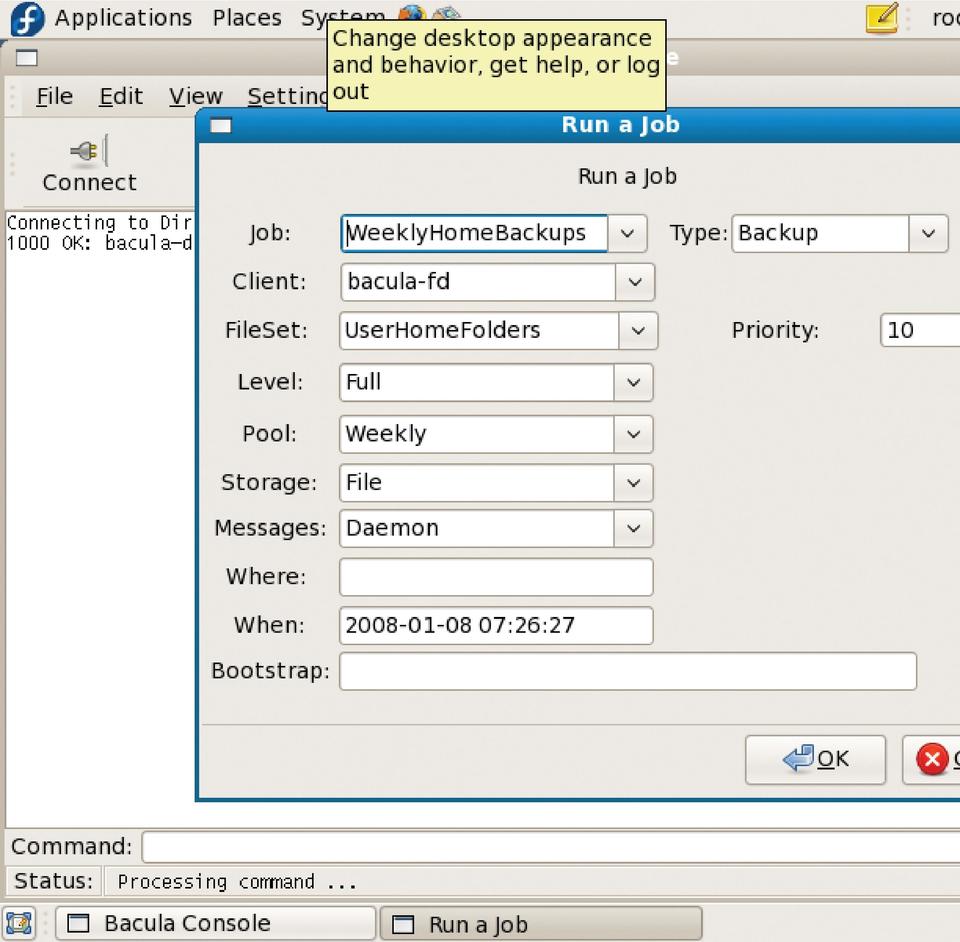Image resolution: width=960 pixels, height=942 pixels.
Task: Click the OK button
Action: [816, 760]
